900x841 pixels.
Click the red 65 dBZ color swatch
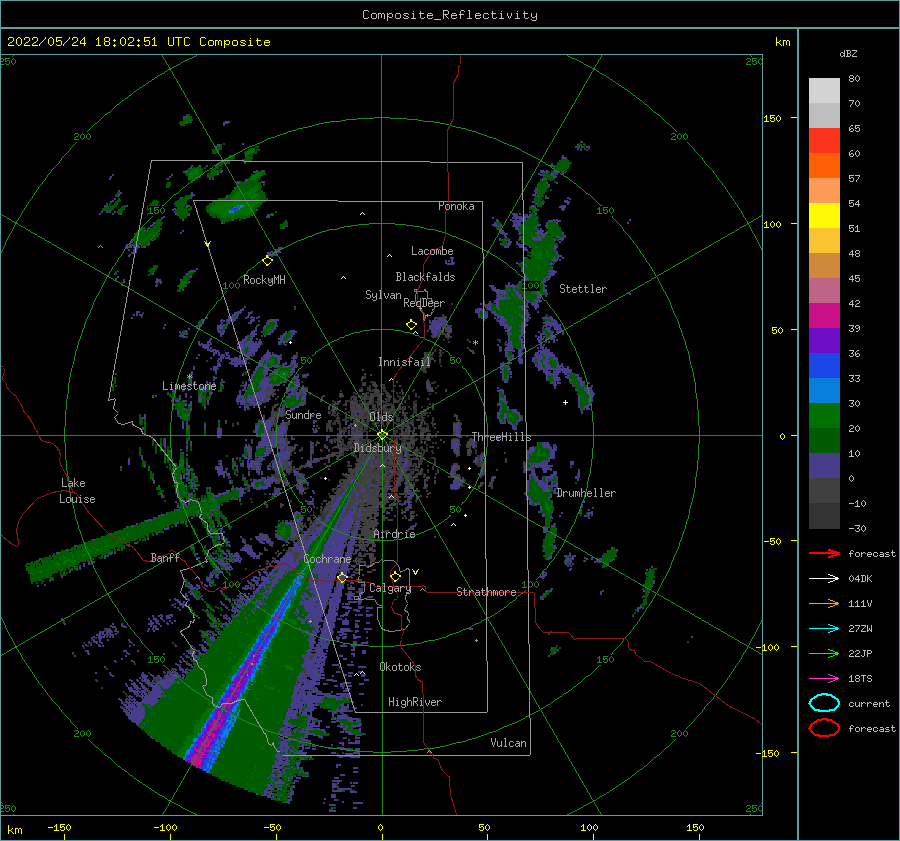(x=824, y=140)
